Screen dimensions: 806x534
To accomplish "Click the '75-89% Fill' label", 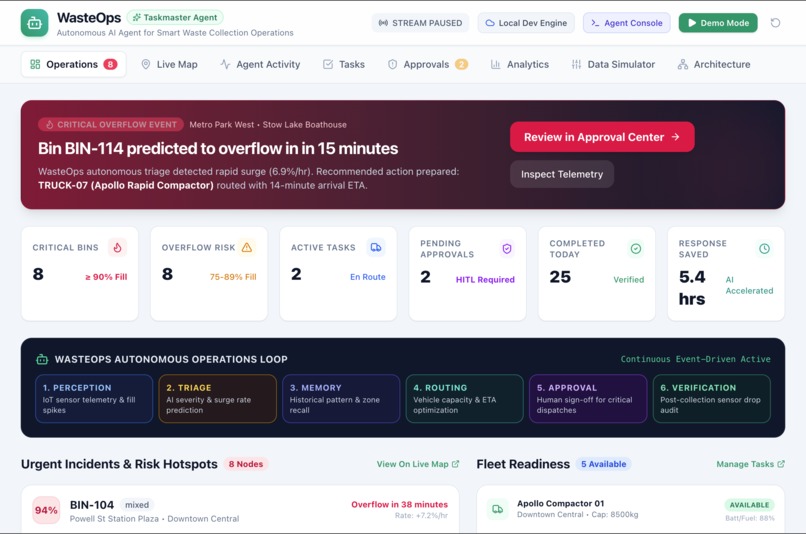I will coord(233,277).
